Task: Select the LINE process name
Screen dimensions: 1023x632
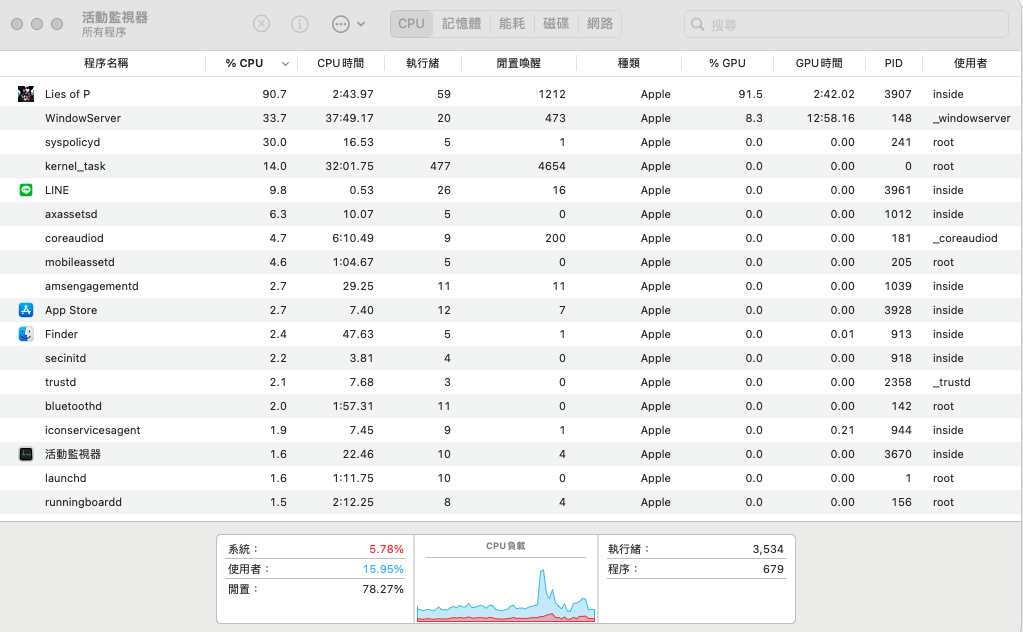Action: [x=57, y=190]
